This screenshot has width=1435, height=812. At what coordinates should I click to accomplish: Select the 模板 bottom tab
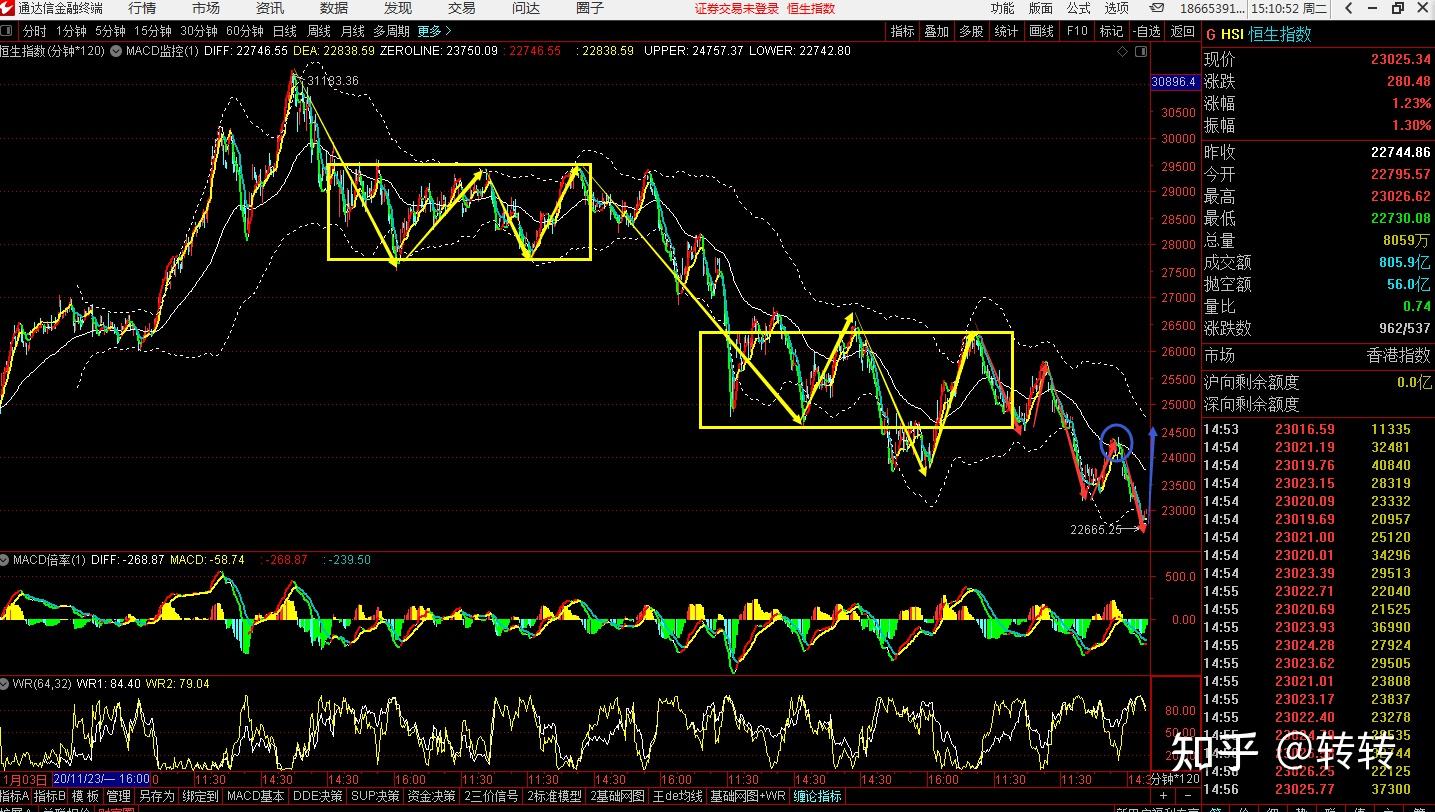coord(85,796)
